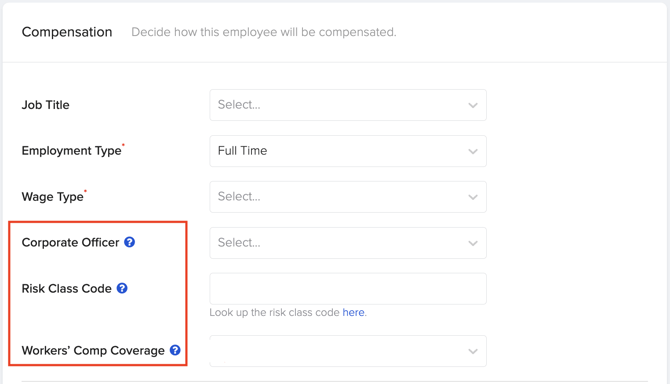Click the Employment Type chevron arrow
670x384 pixels.
pos(473,152)
